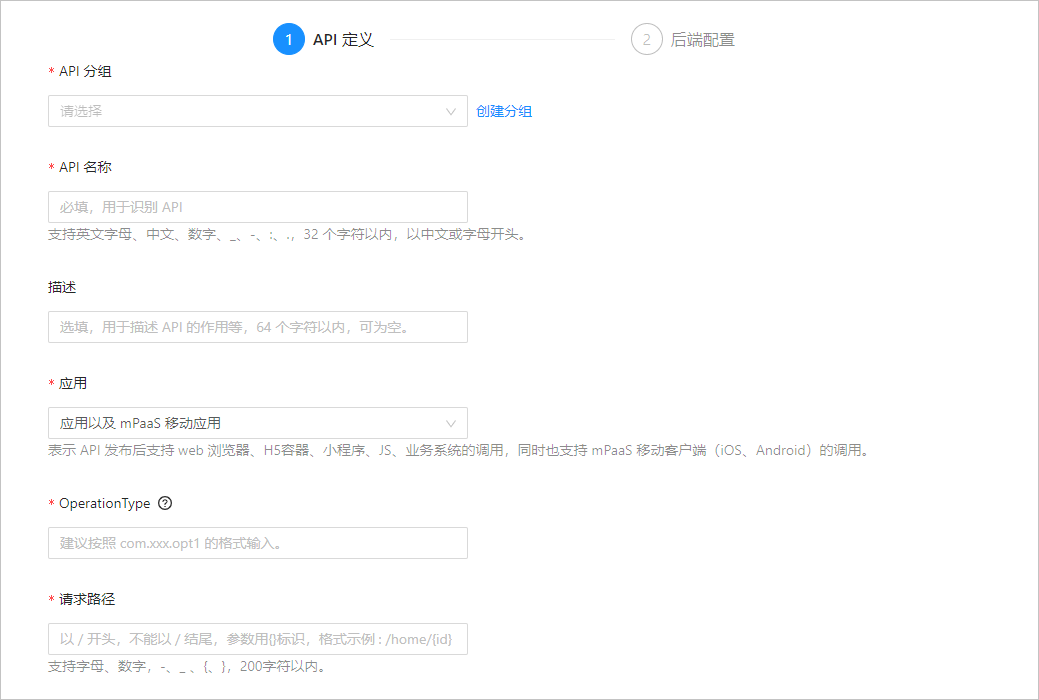Click the API 分组 label
The image size is (1039, 700).
85,72
